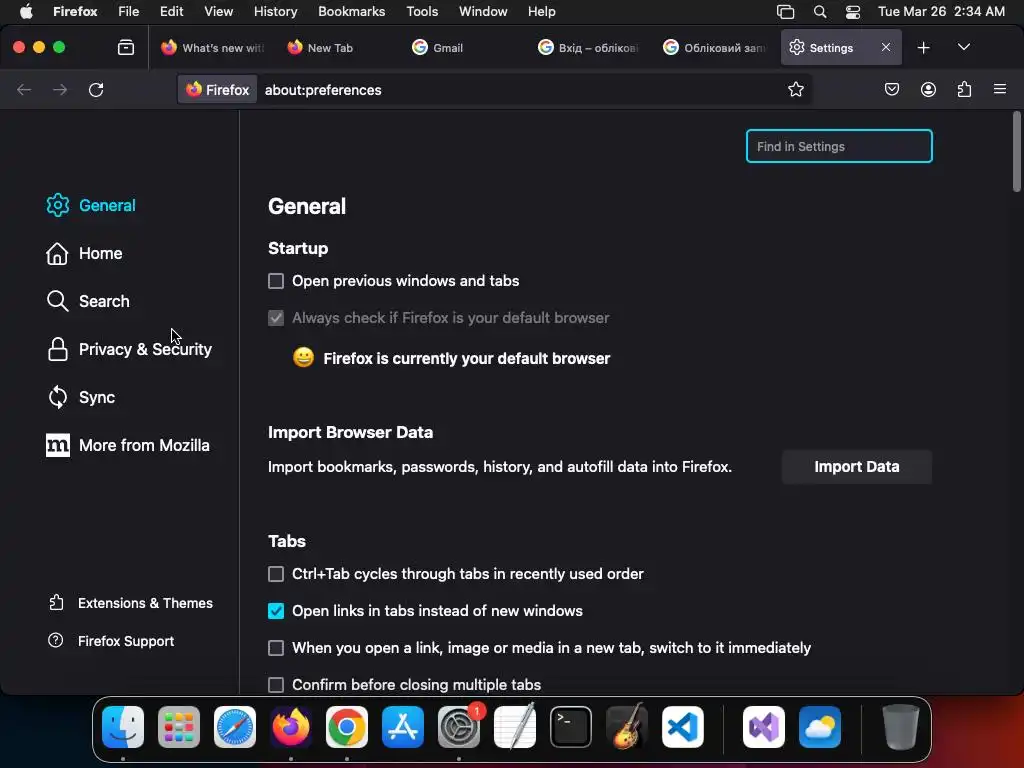Open the View menu
Viewport: 1024px width, 768px height.
pyautogui.click(x=218, y=12)
